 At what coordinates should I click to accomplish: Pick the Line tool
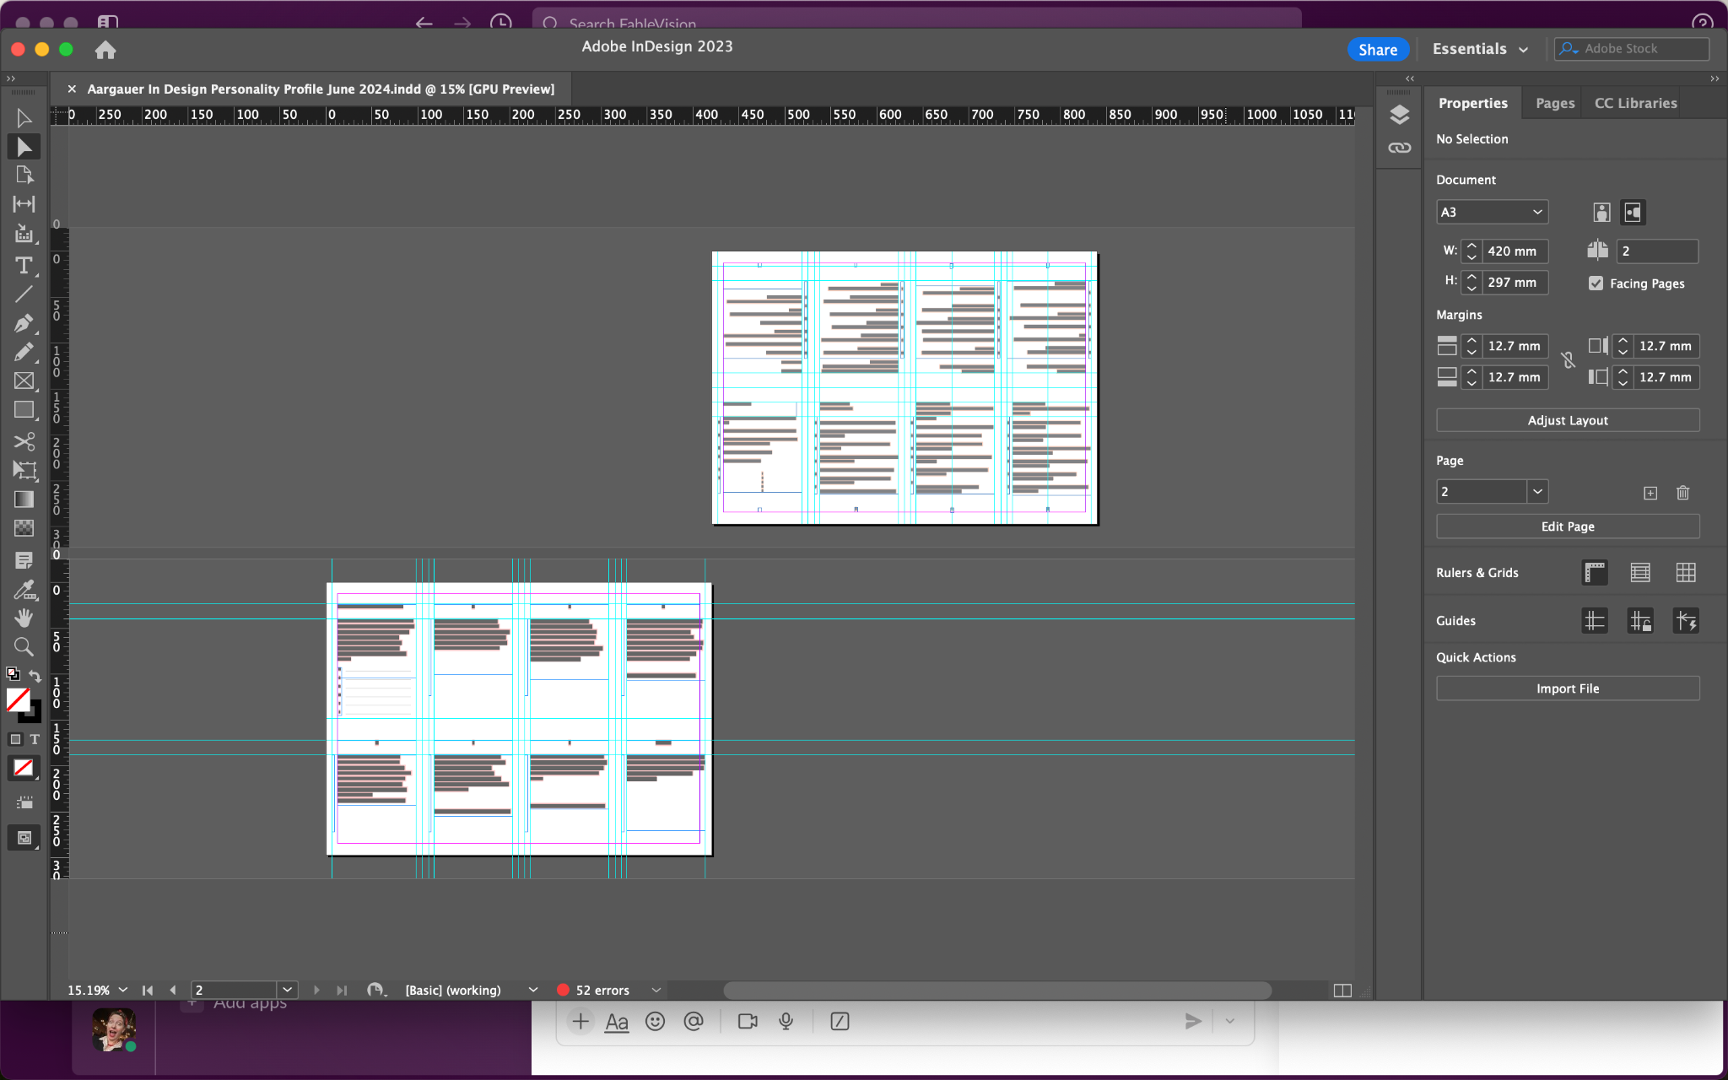pyautogui.click(x=23, y=294)
